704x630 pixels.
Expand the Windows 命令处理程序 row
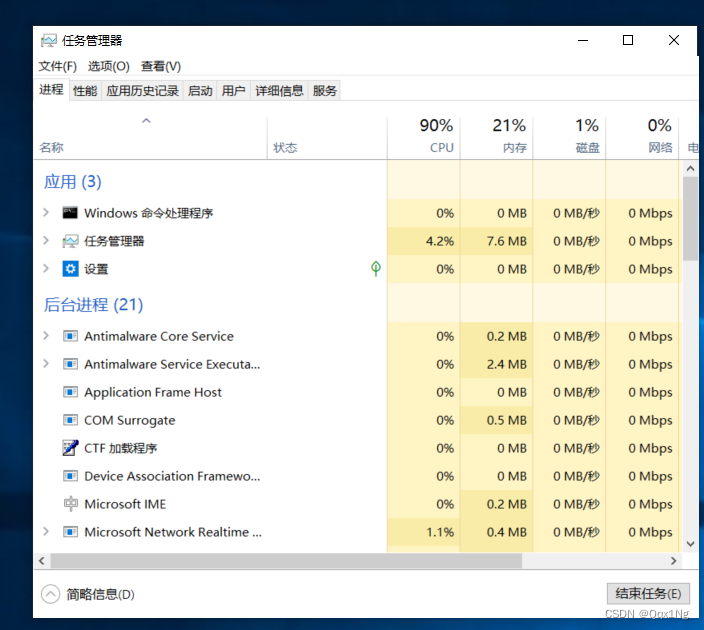click(x=46, y=212)
